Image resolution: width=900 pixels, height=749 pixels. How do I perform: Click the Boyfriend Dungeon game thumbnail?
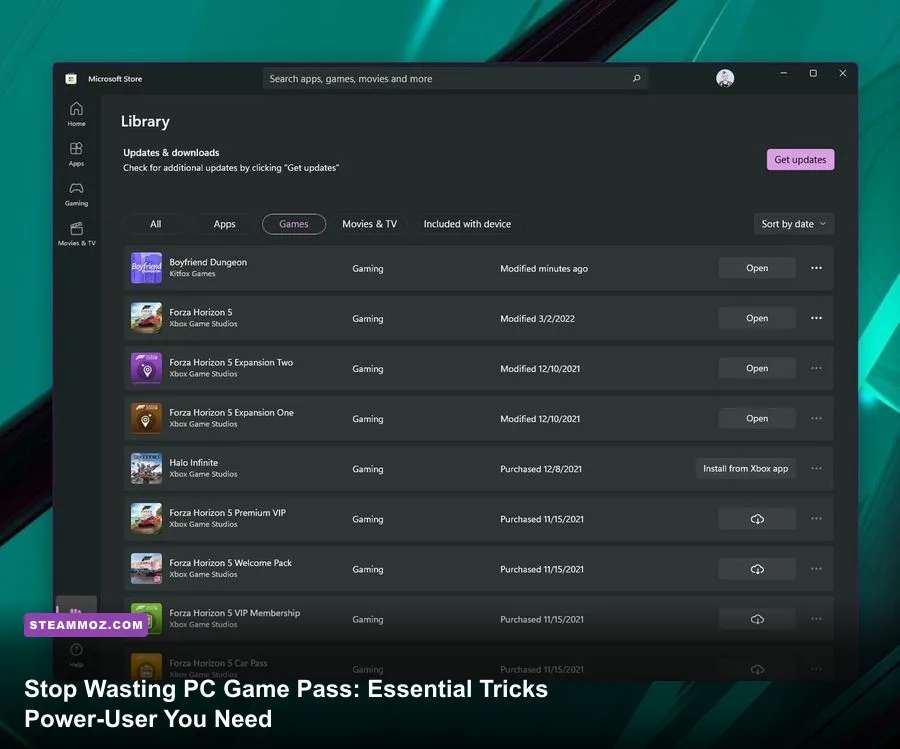coord(146,268)
